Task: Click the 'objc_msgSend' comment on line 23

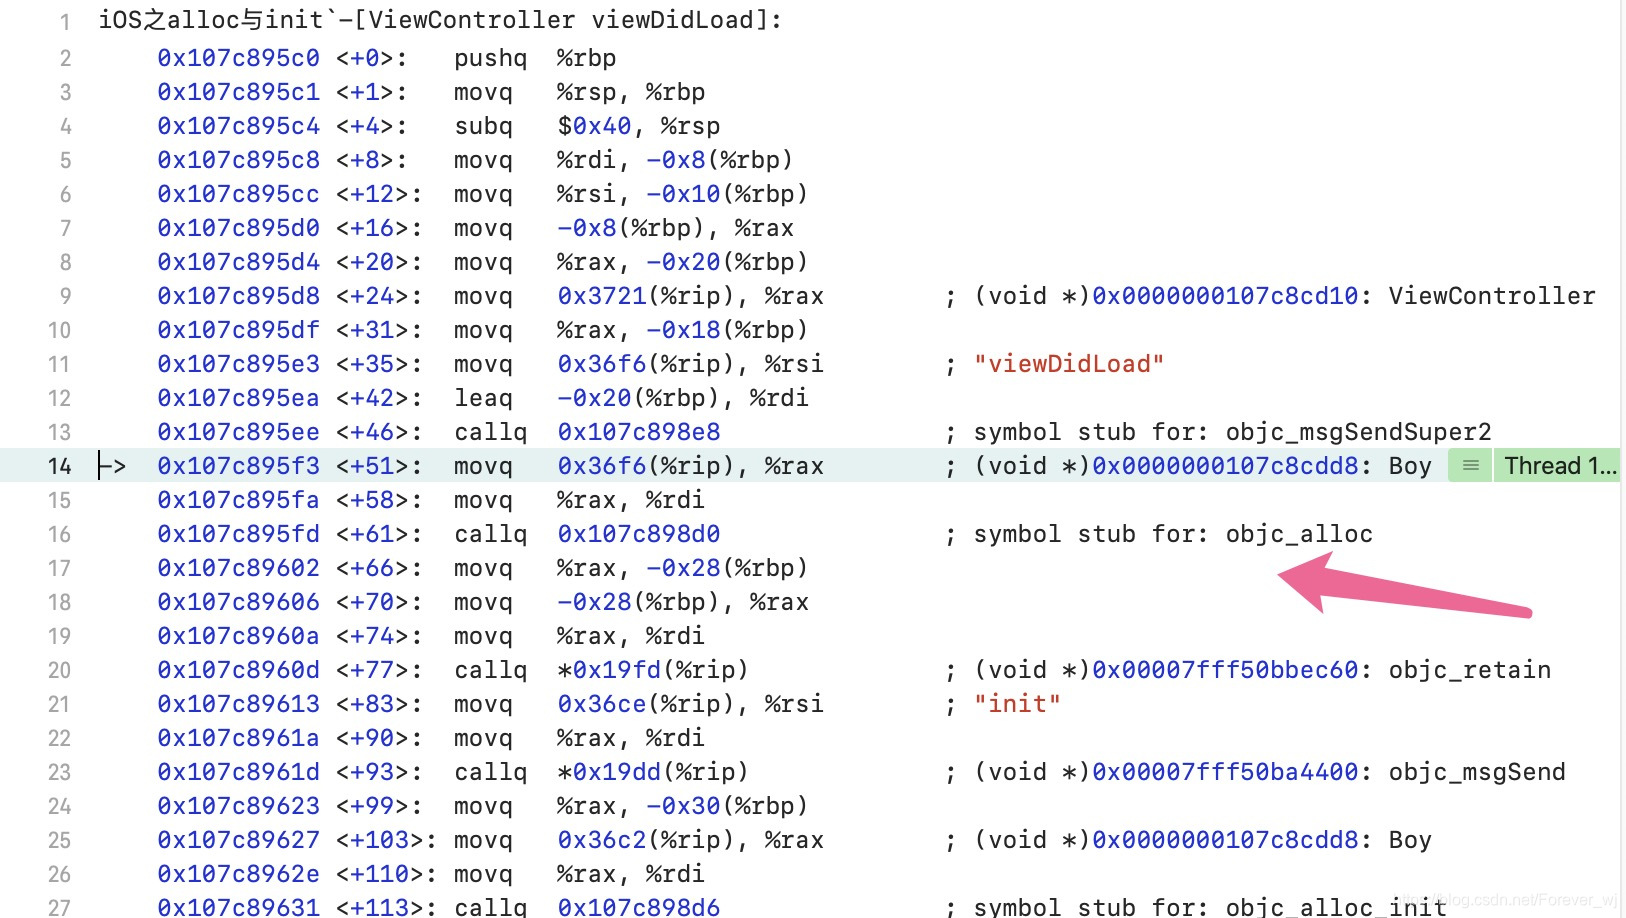Action: click(1477, 772)
